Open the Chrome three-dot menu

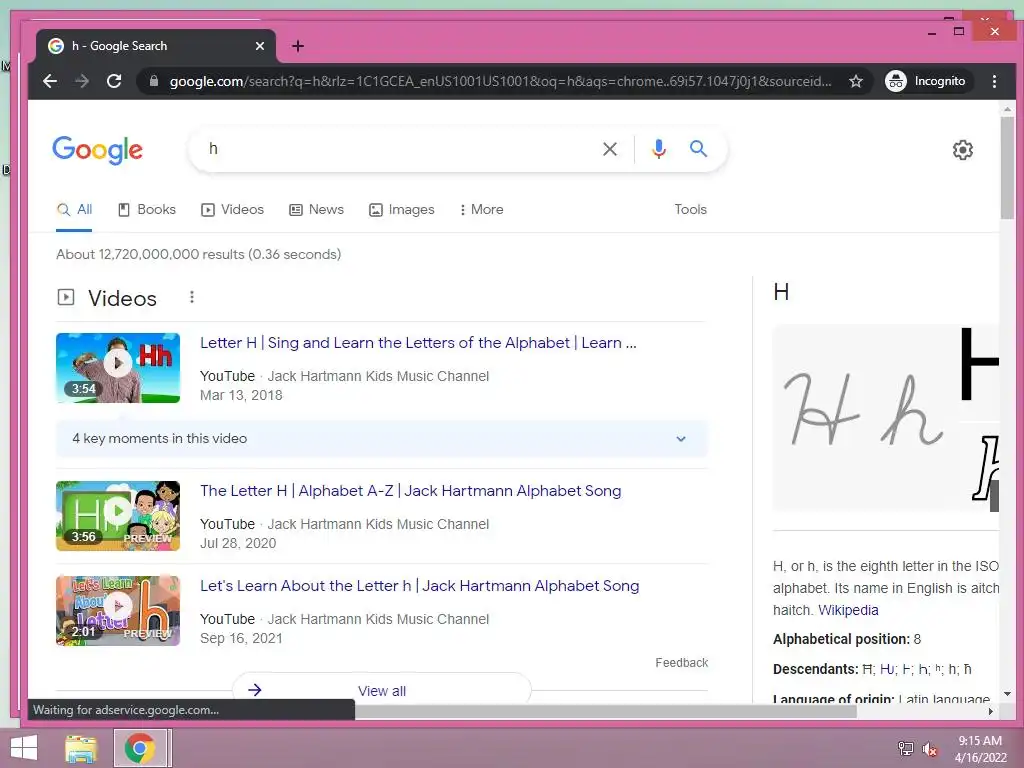[994, 81]
